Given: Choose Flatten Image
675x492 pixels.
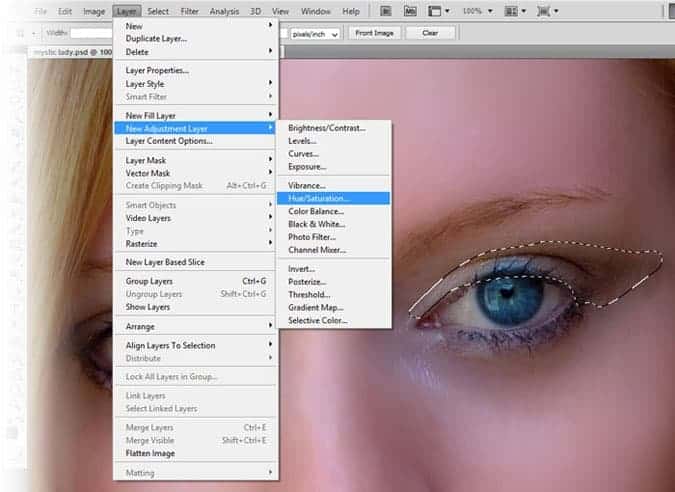Looking at the screenshot, I should 195,453.
